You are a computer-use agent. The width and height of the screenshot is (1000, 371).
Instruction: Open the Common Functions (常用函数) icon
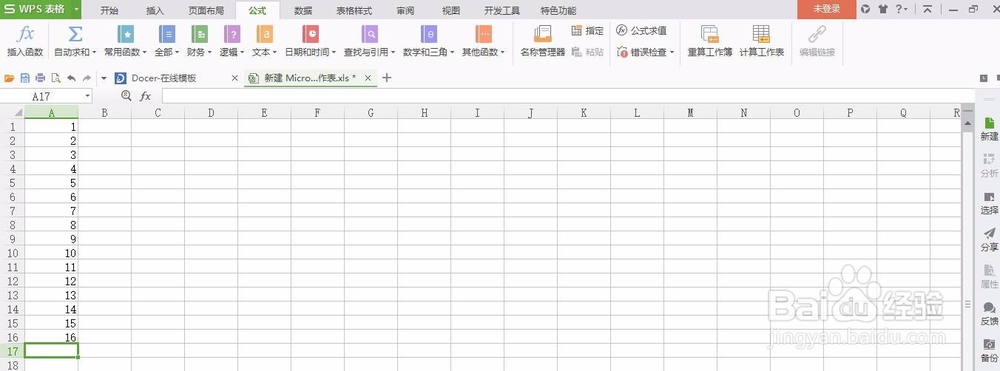tap(126, 34)
